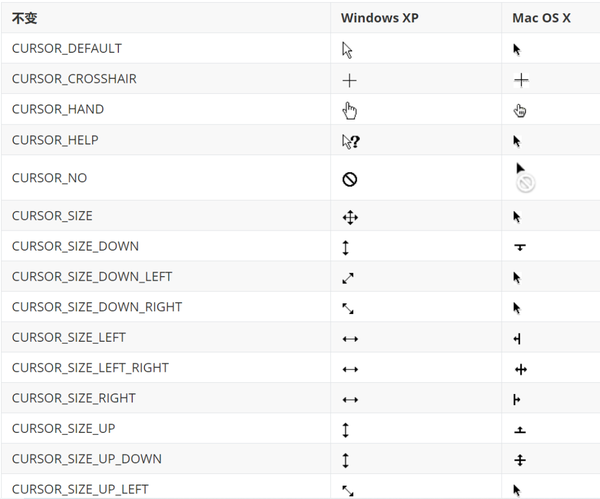Click the Mac OS X CURSOR_SIZE_RIGHT icon
The image size is (600, 499).
tap(517, 399)
